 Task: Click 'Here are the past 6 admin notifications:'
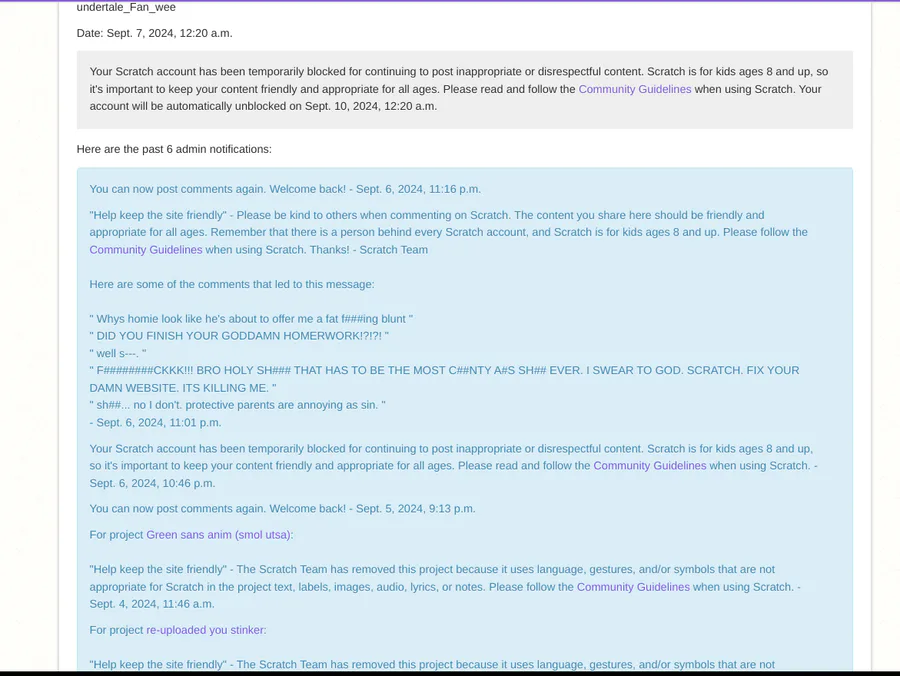point(174,149)
